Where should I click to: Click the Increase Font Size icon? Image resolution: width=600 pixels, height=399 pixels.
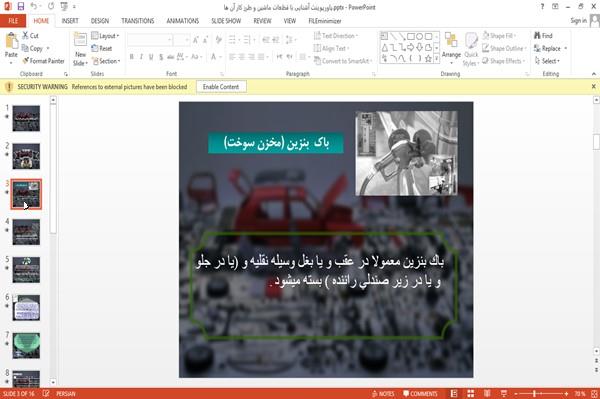tap(196, 40)
